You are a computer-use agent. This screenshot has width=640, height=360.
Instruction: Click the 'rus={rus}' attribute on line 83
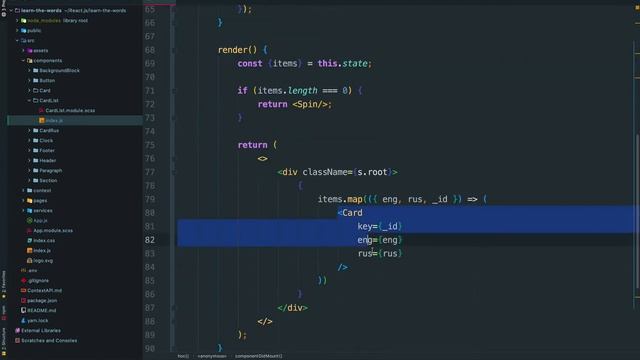coord(380,253)
